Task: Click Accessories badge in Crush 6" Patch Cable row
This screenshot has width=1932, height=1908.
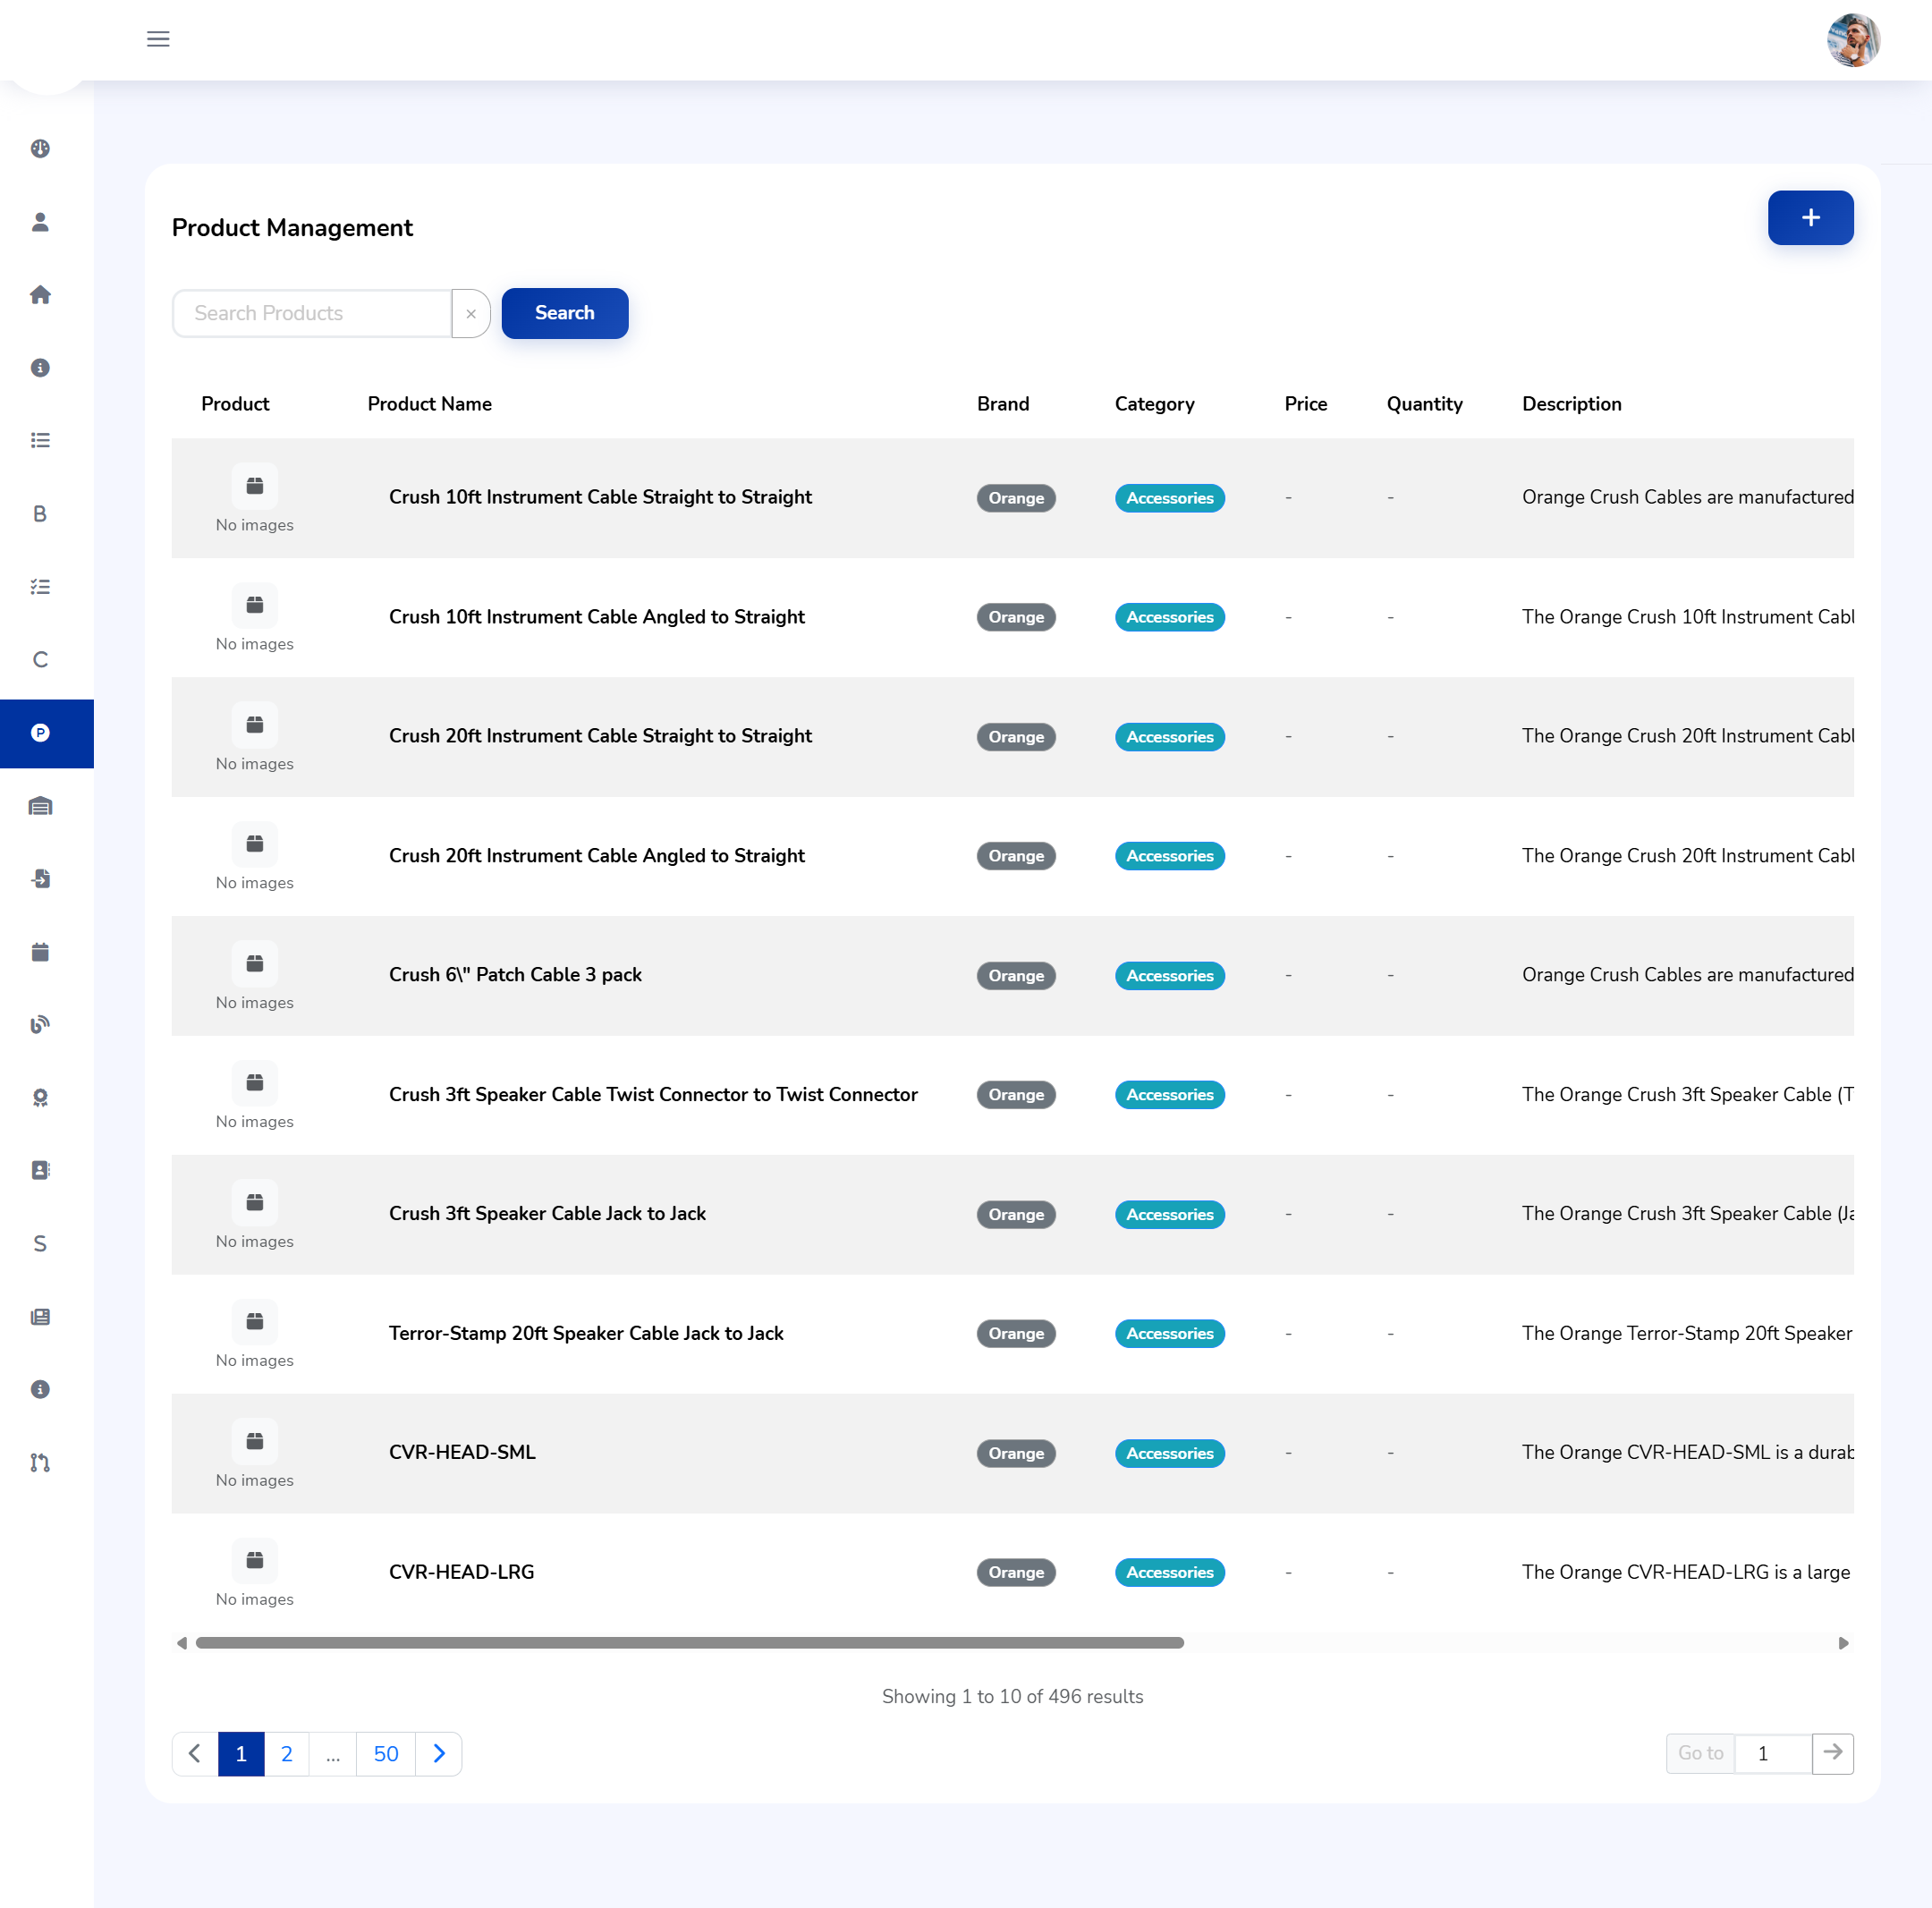Action: [1170, 975]
